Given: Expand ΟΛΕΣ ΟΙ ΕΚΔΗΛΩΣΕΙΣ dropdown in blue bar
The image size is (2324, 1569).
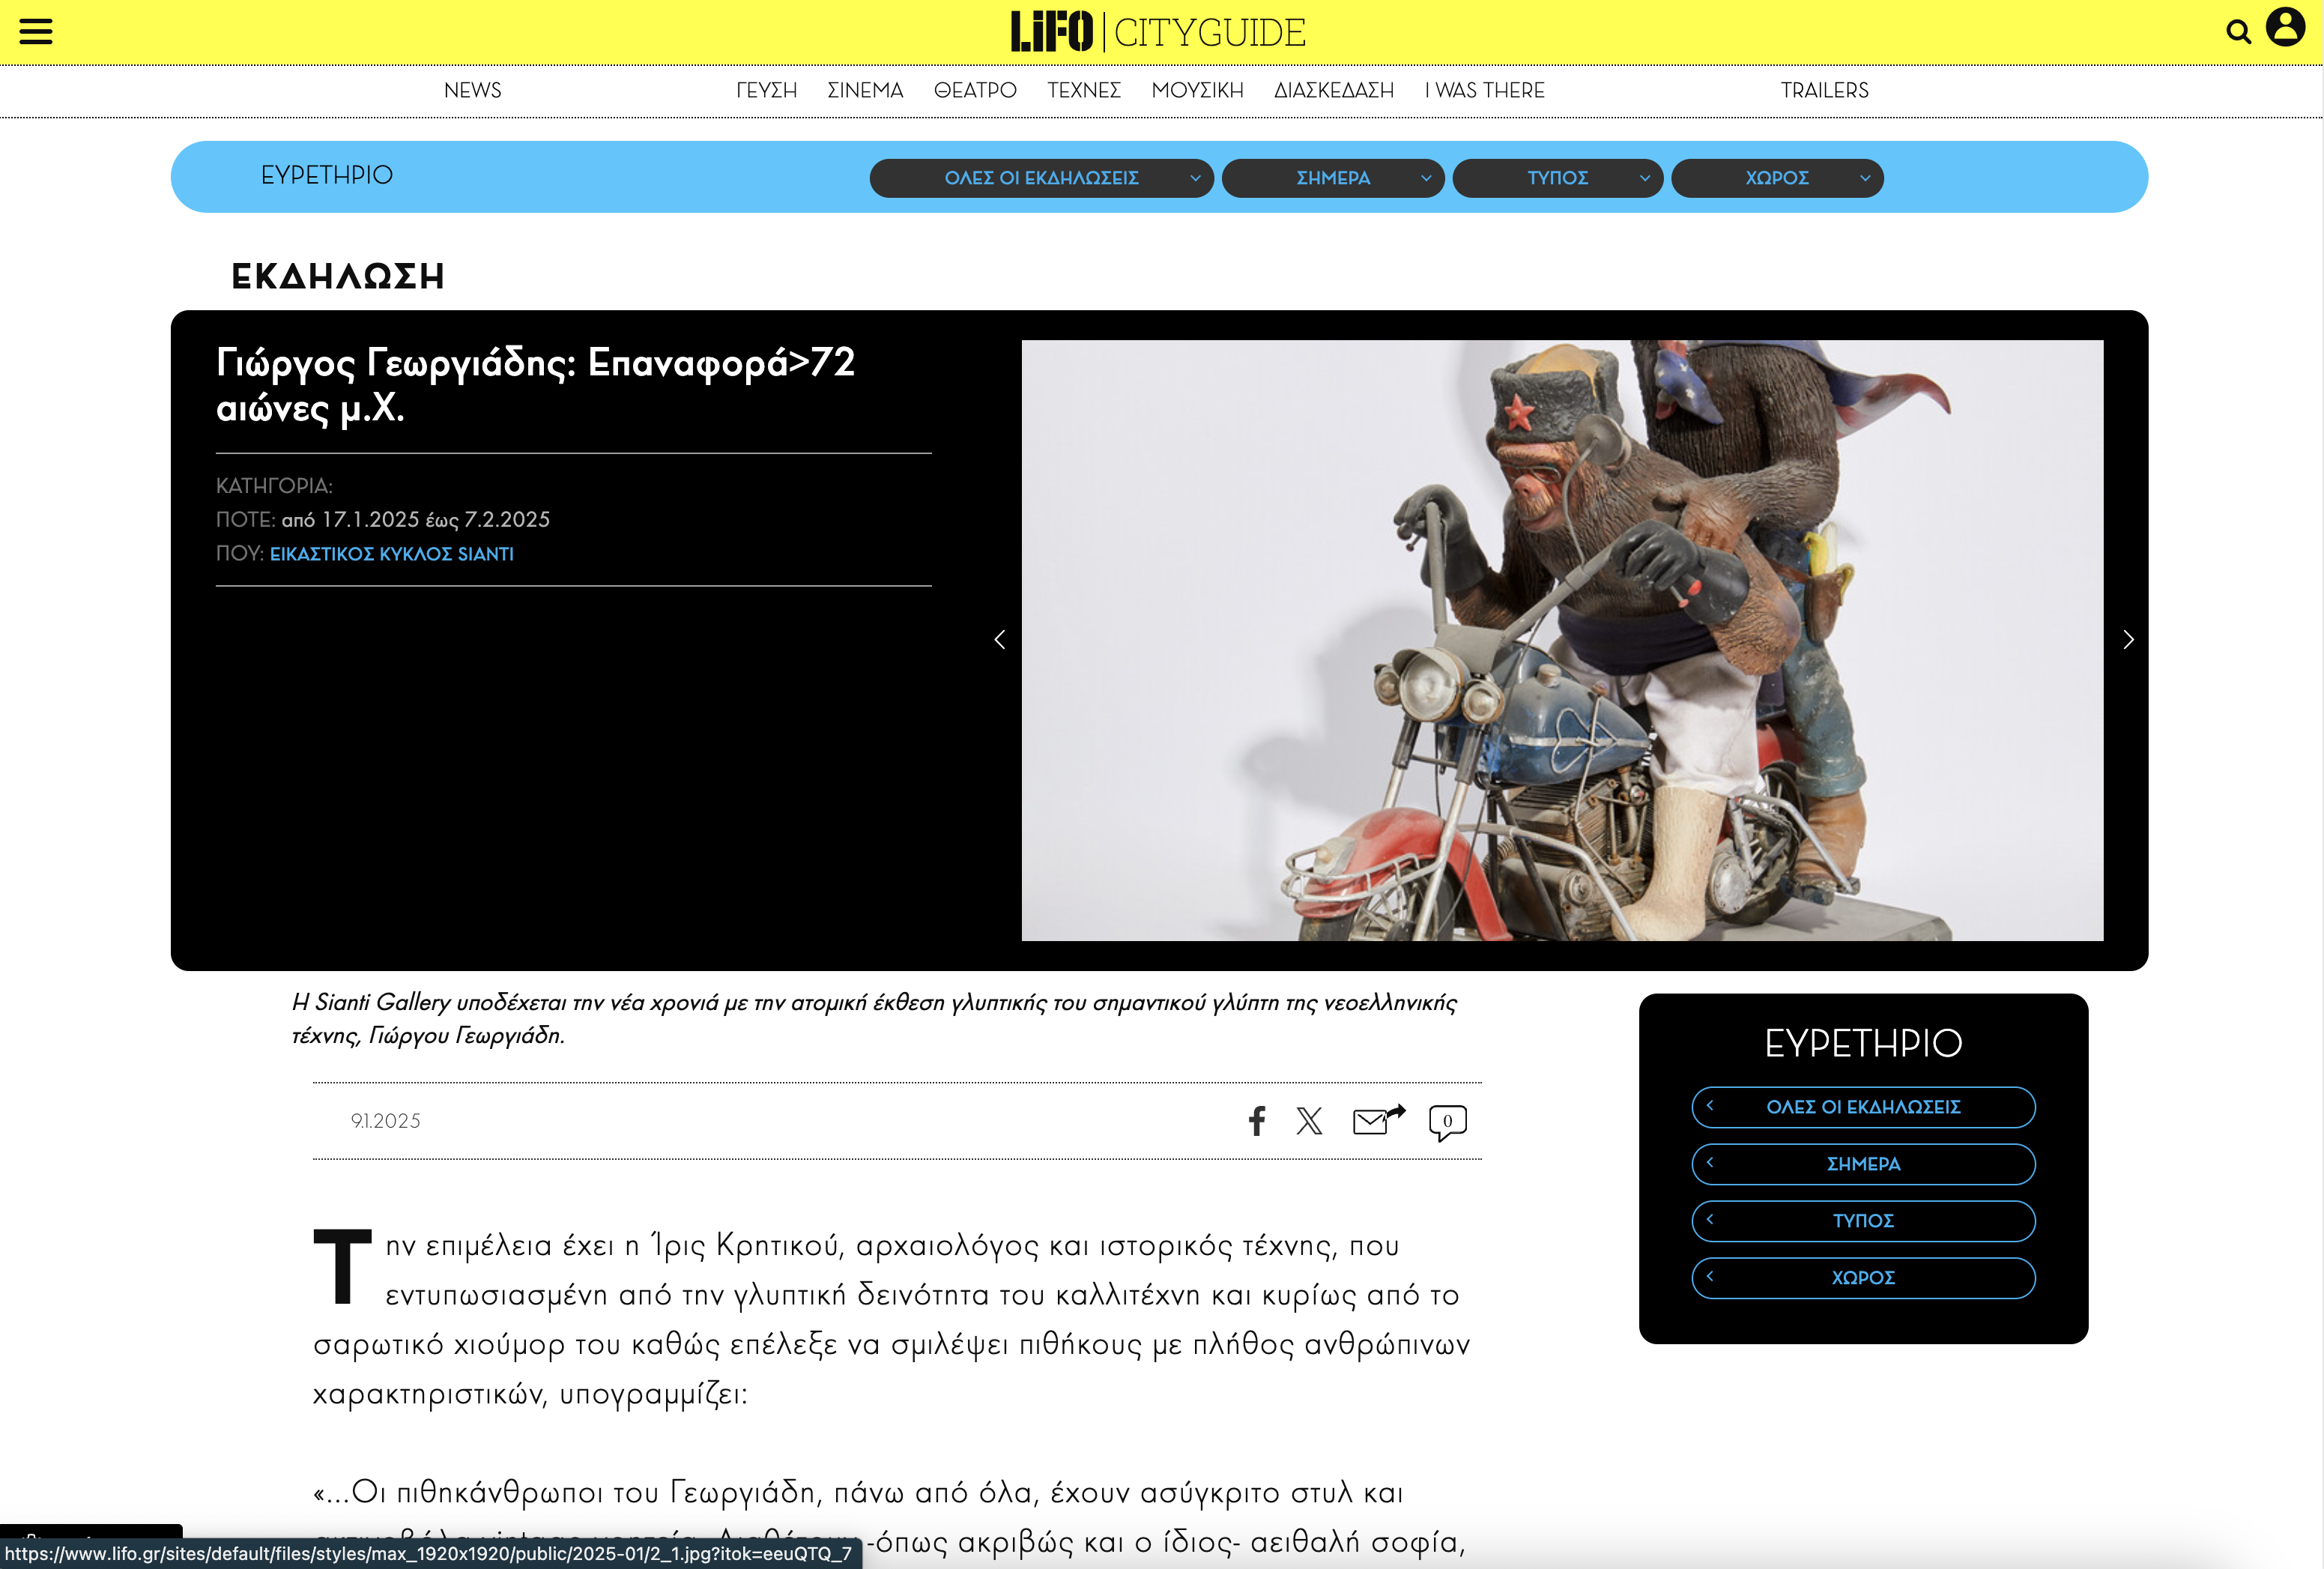Looking at the screenshot, I should pos(1041,178).
